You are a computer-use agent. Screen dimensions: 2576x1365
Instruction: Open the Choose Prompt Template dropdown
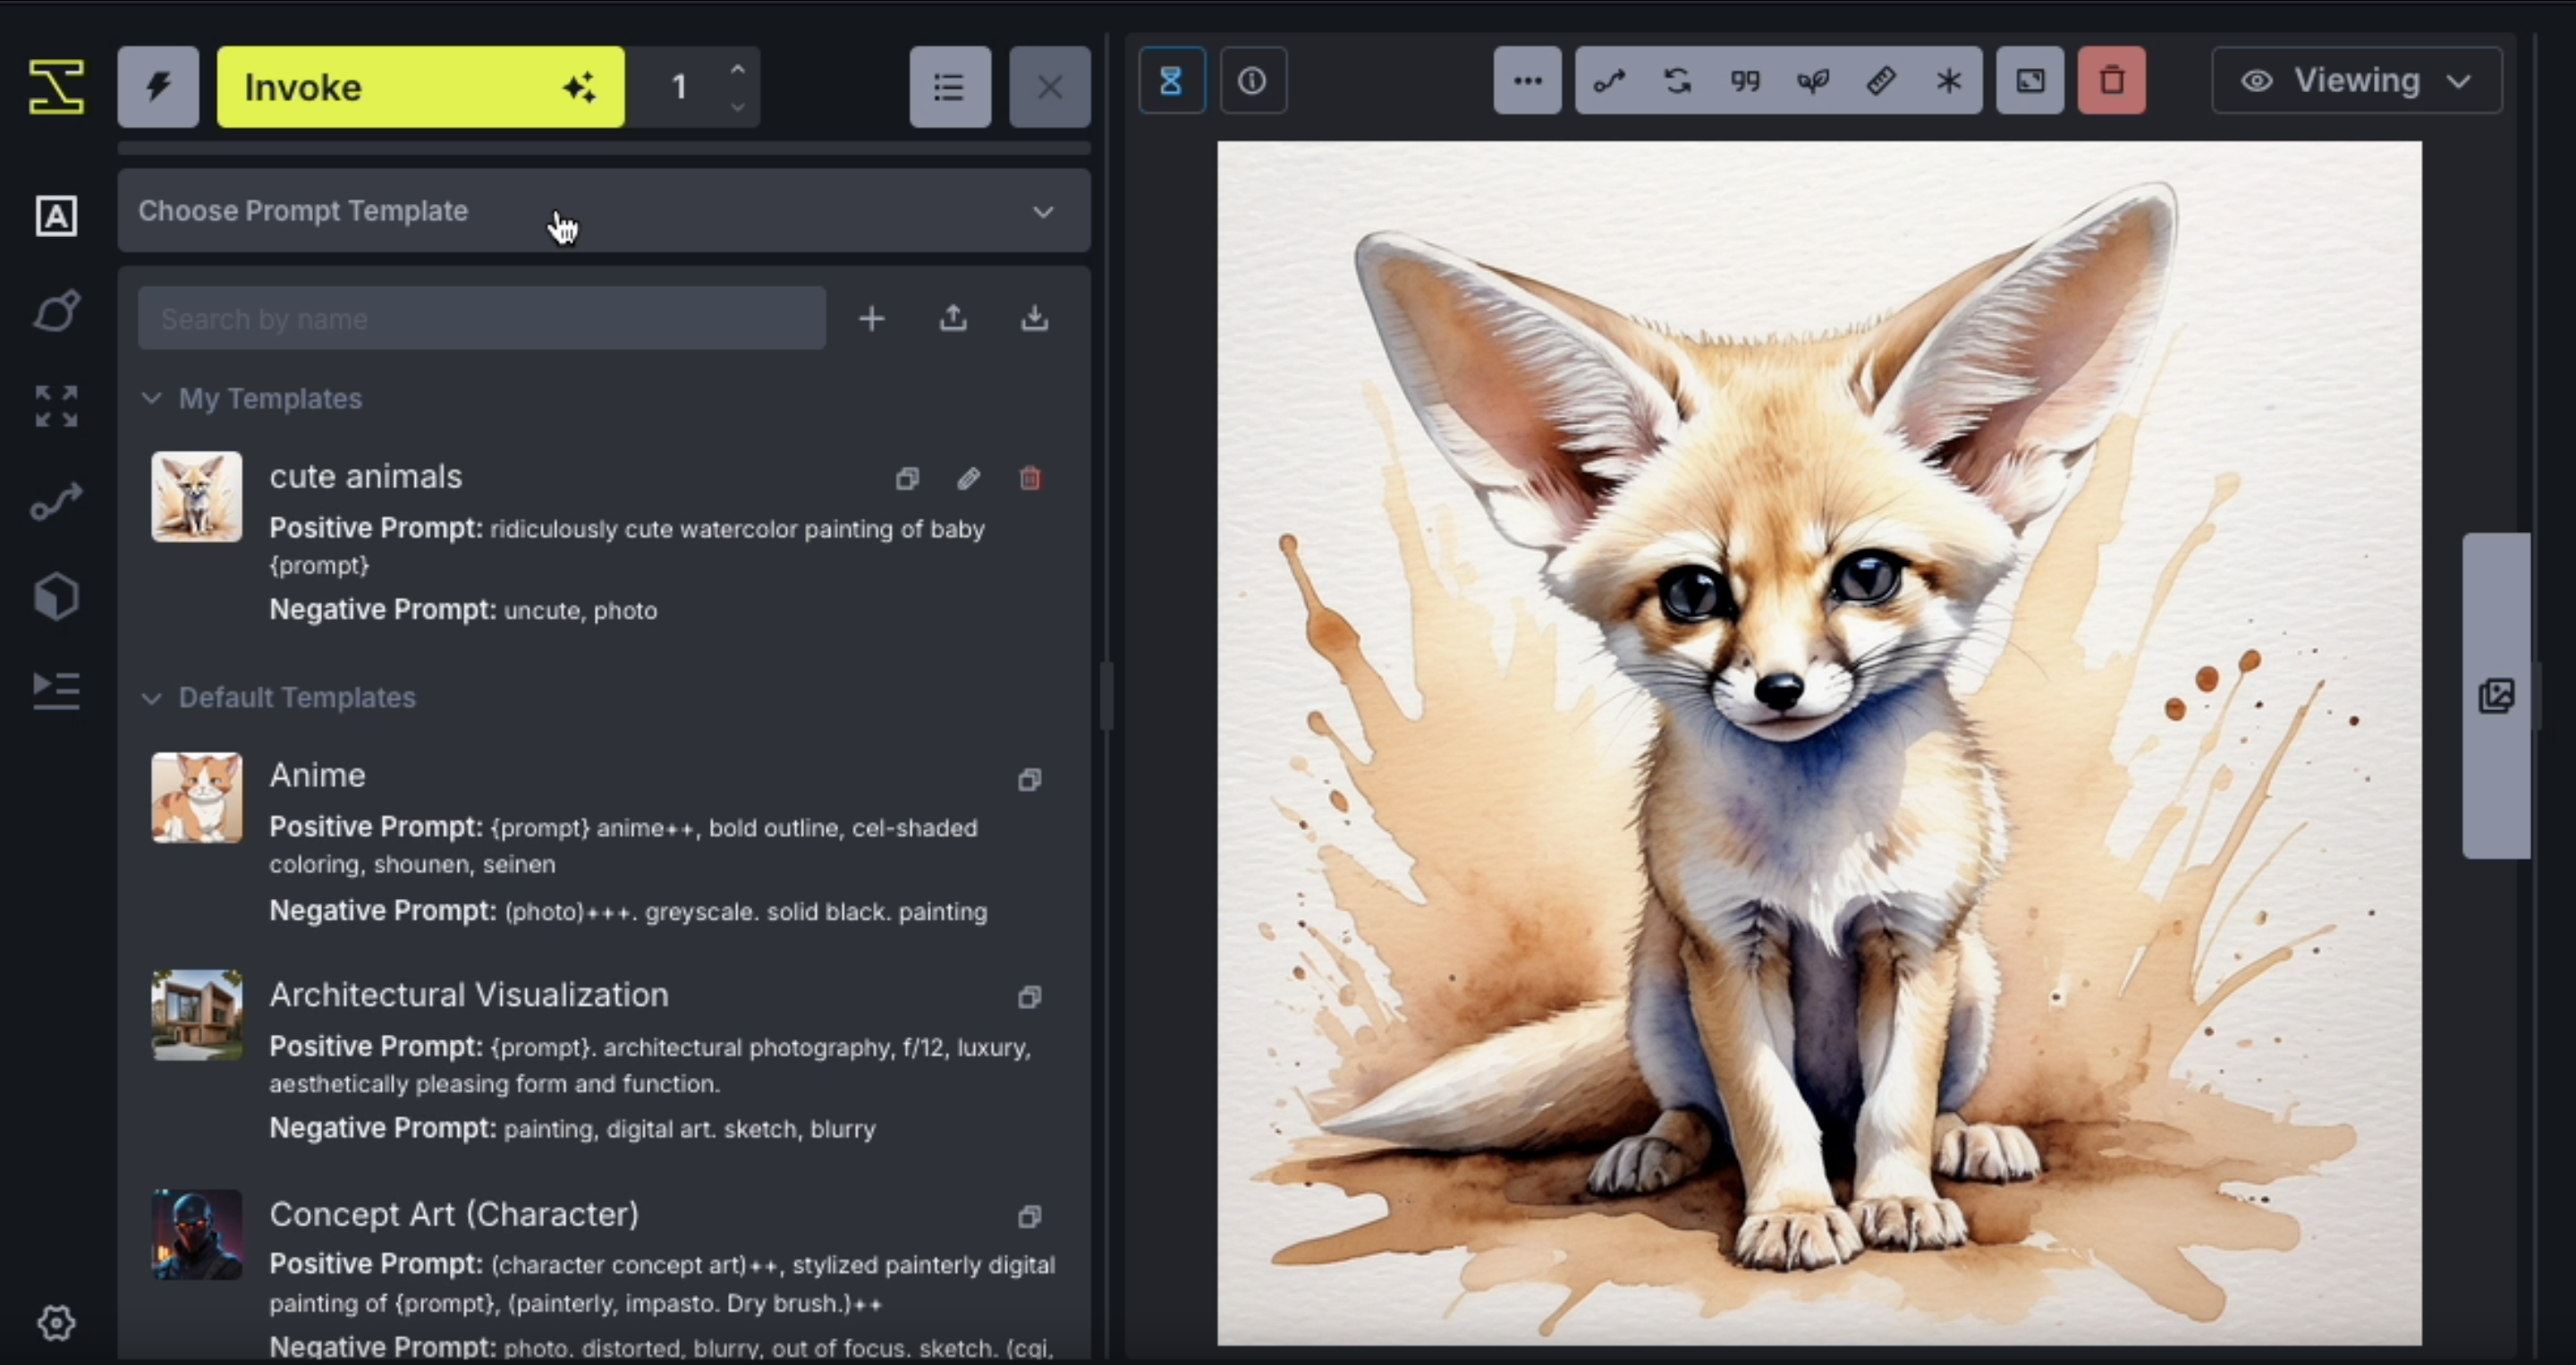[x=603, y=211]
